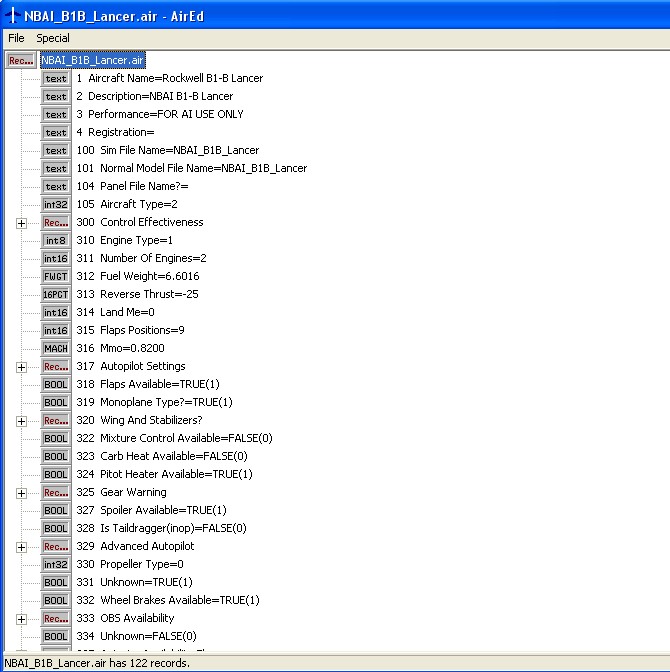The width and height of the screenshot is (670, 672).
Task: Click int32 icon for Propeller Type
Action: (56, 564)
